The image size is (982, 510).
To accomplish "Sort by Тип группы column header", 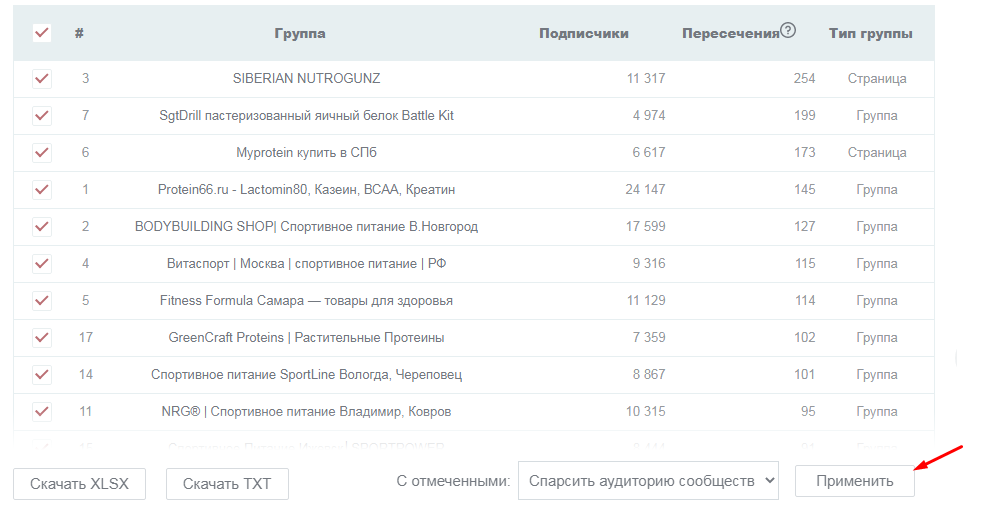I will [870, 33].
